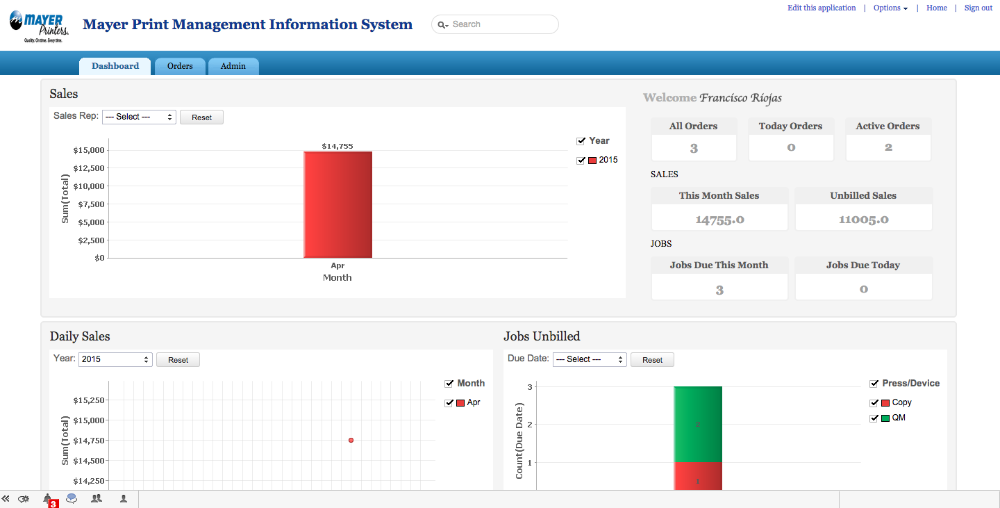Viewport: 1000px width, 508px height.
Task: Click the red Copy bar segment
Action: coord(698,476)
